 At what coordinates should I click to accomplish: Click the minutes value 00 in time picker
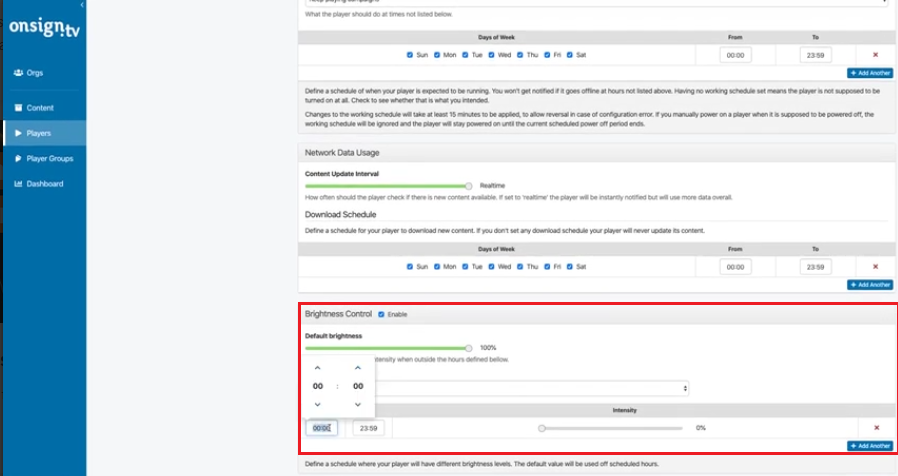point(358,386)
